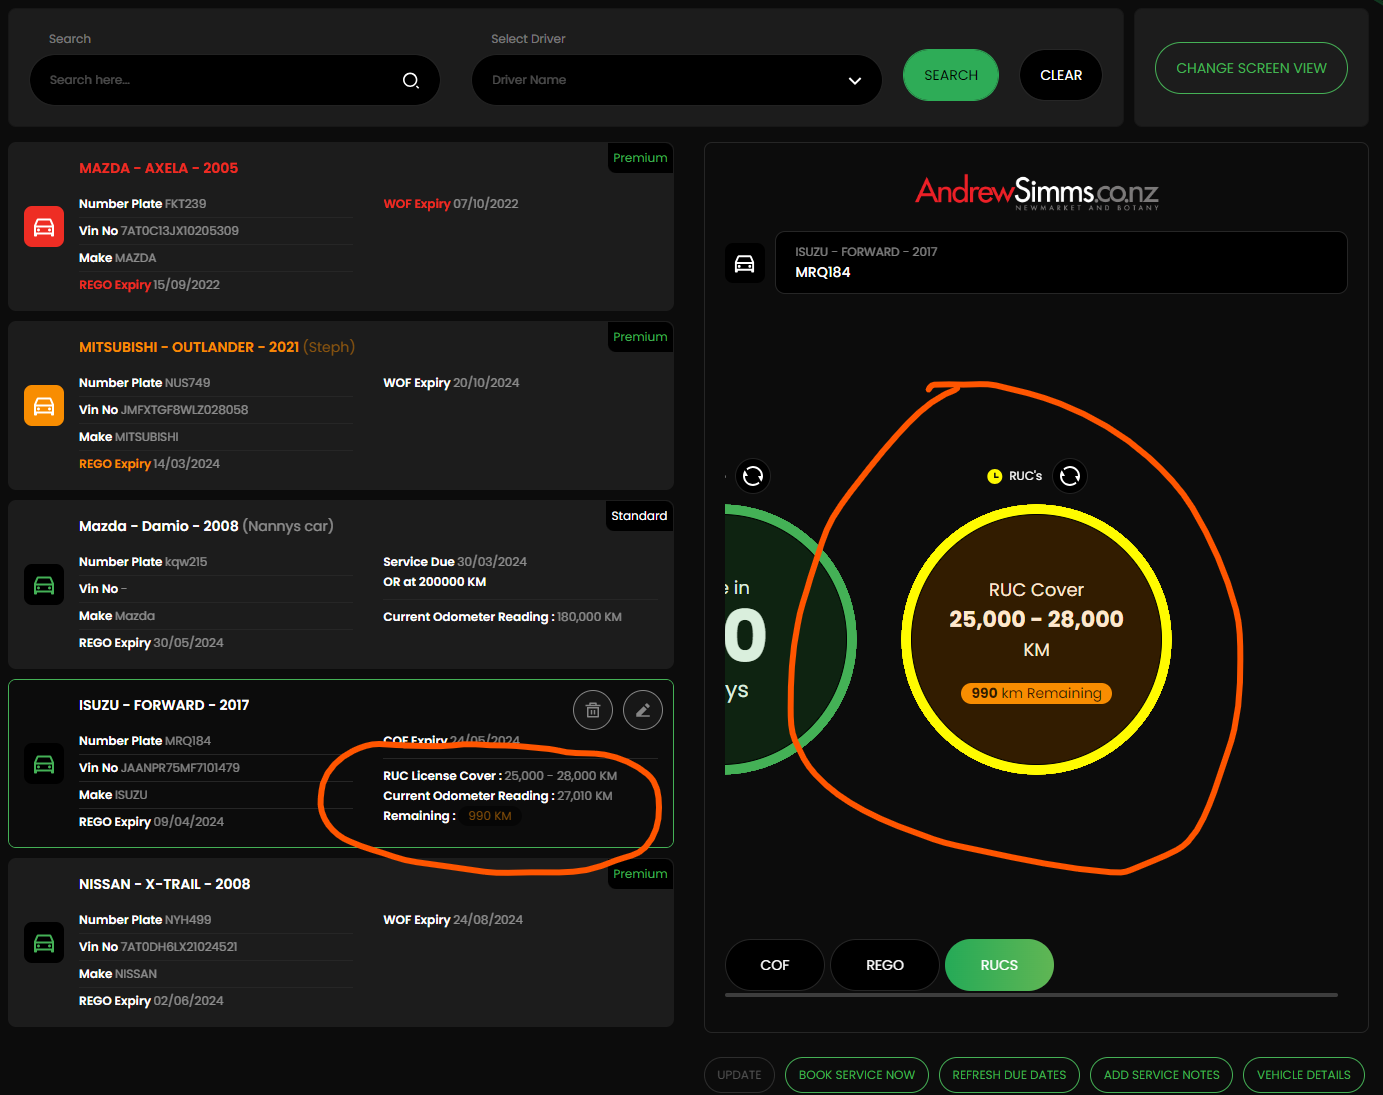Screen dimensions: 1383x1095
Task: Switch to the COF tab
Action: pos(775,965)
